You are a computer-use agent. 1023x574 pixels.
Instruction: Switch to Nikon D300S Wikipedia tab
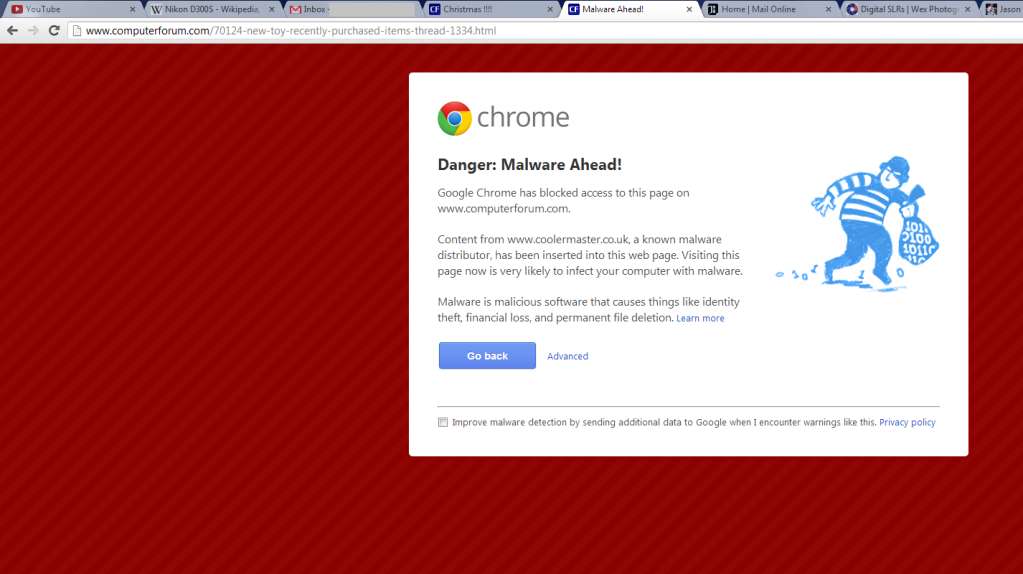[x=212, y=9]
